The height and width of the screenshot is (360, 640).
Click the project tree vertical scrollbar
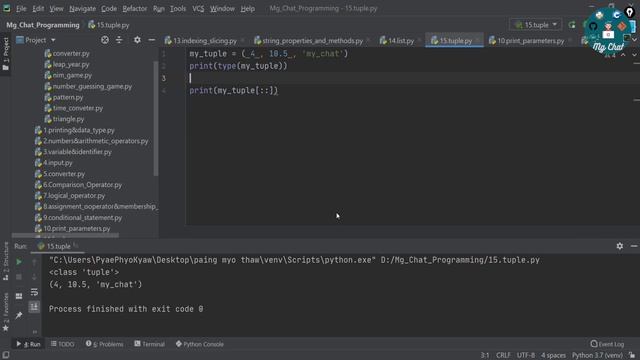point(156,118)
